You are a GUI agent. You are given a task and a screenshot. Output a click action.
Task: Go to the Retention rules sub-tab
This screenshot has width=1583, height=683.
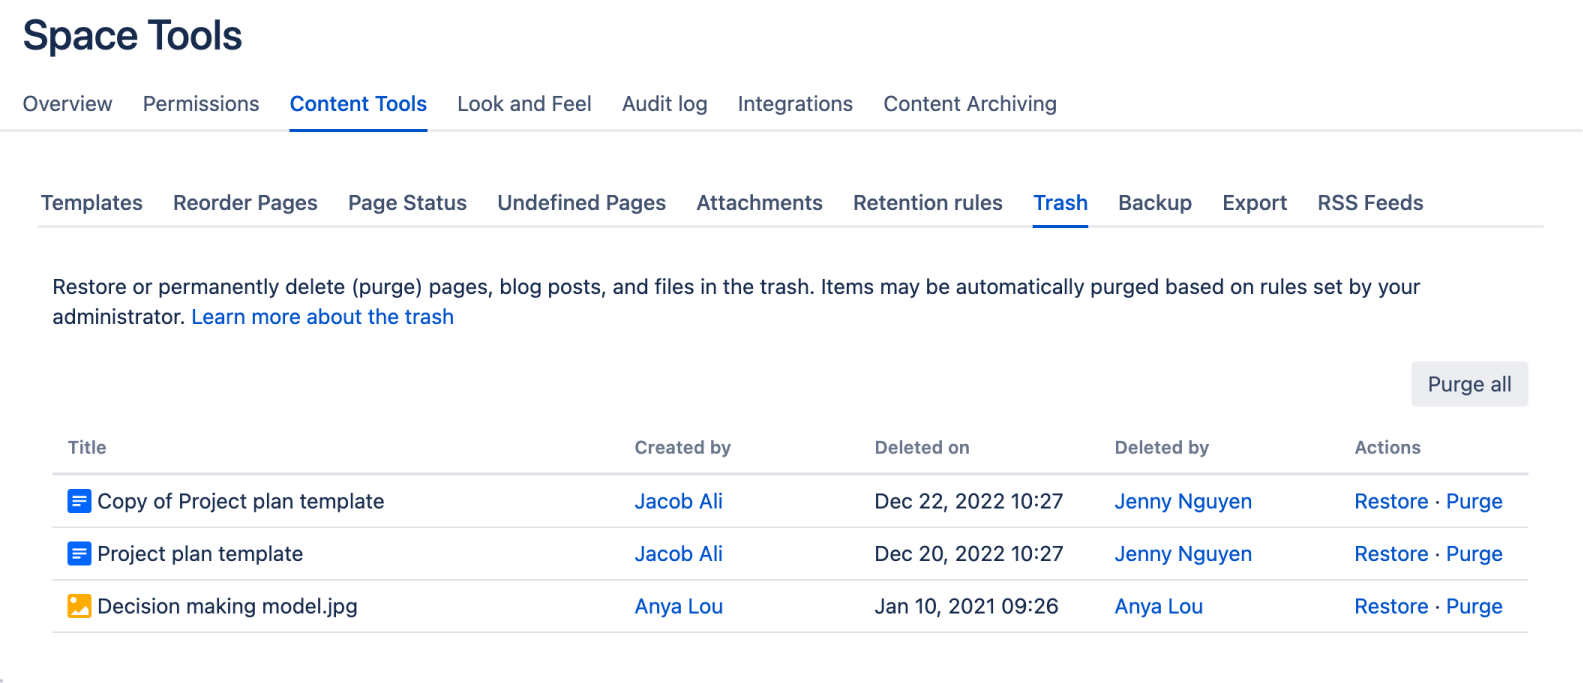927,203
